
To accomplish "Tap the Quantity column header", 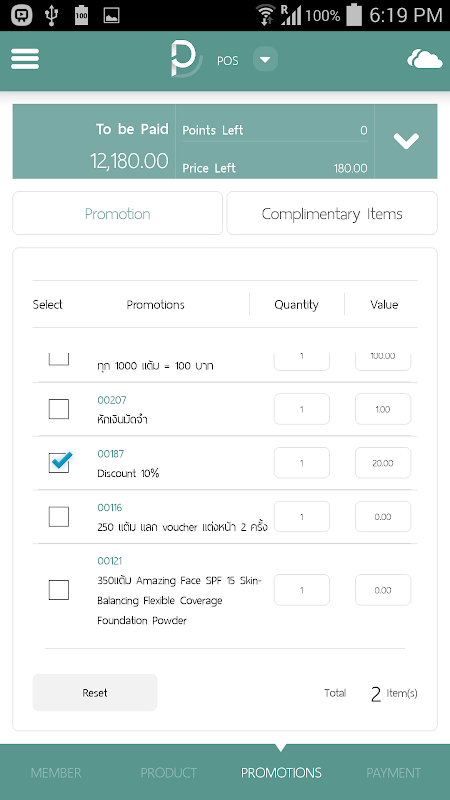I will tap(296, 305).
